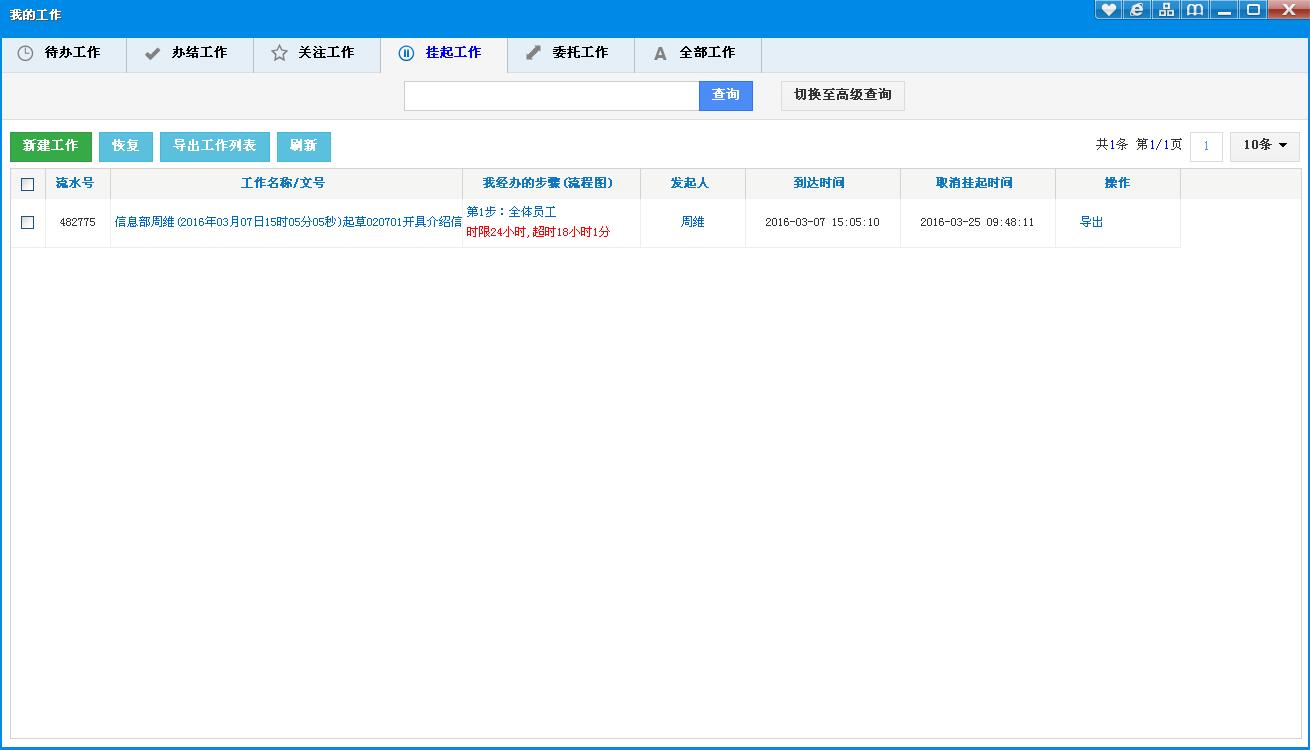The height and width of the screenshot is (750, 1310).
Task: Click the heart favorite icon in title bar
Action: (x=1108, y=10)
